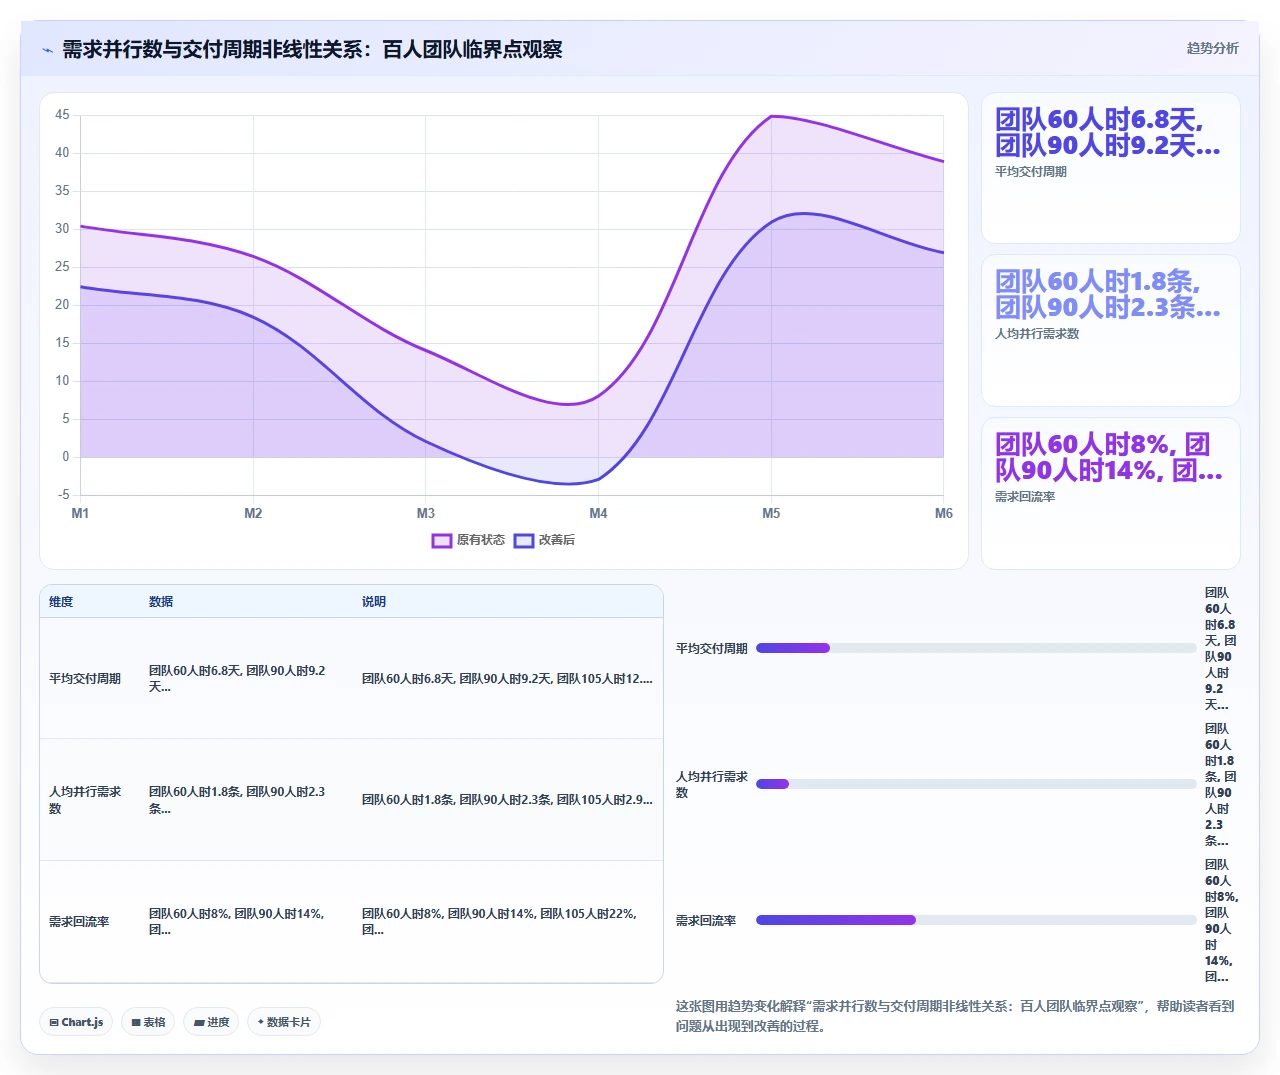
Task: Click the purple 原有状态 legend swatch
Action: pyautogui.click(x=442, y=540)
